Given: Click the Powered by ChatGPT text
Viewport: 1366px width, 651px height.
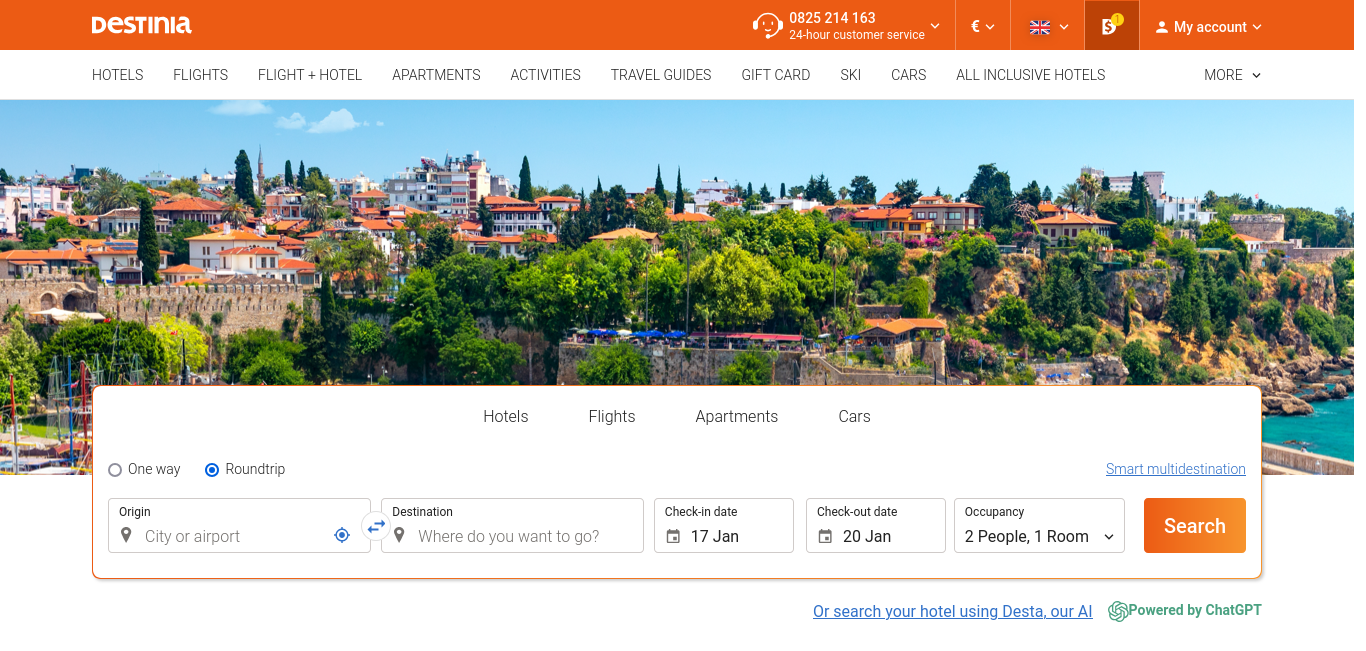Looking at the screenshot, I should 1195,611.
